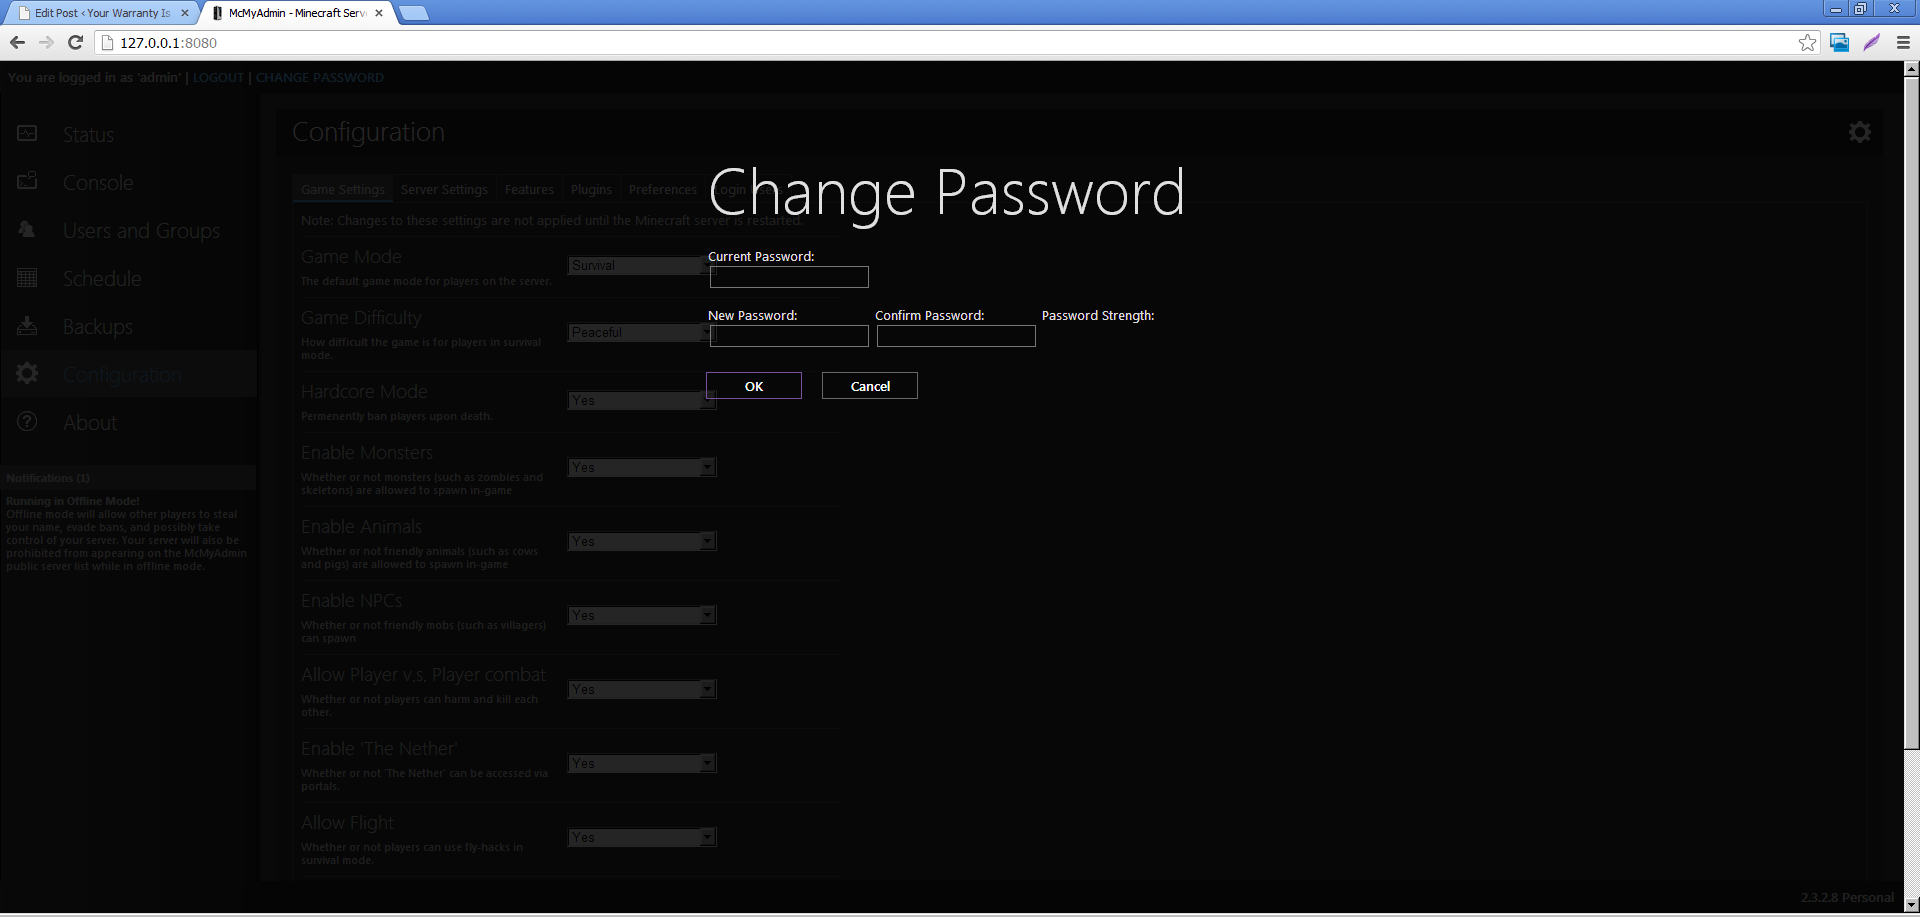
Task: Click the page scrollbar down arrow
Action: point(1911,905)
